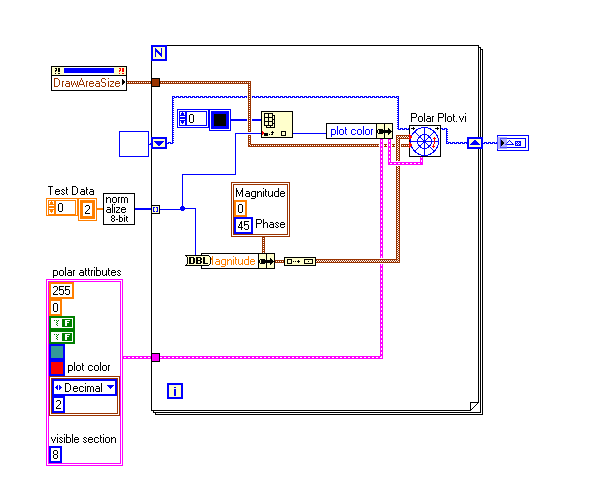Click the left shift register down arrow
The width and height of the screenshot is (611, 490).
pos(159,143)
